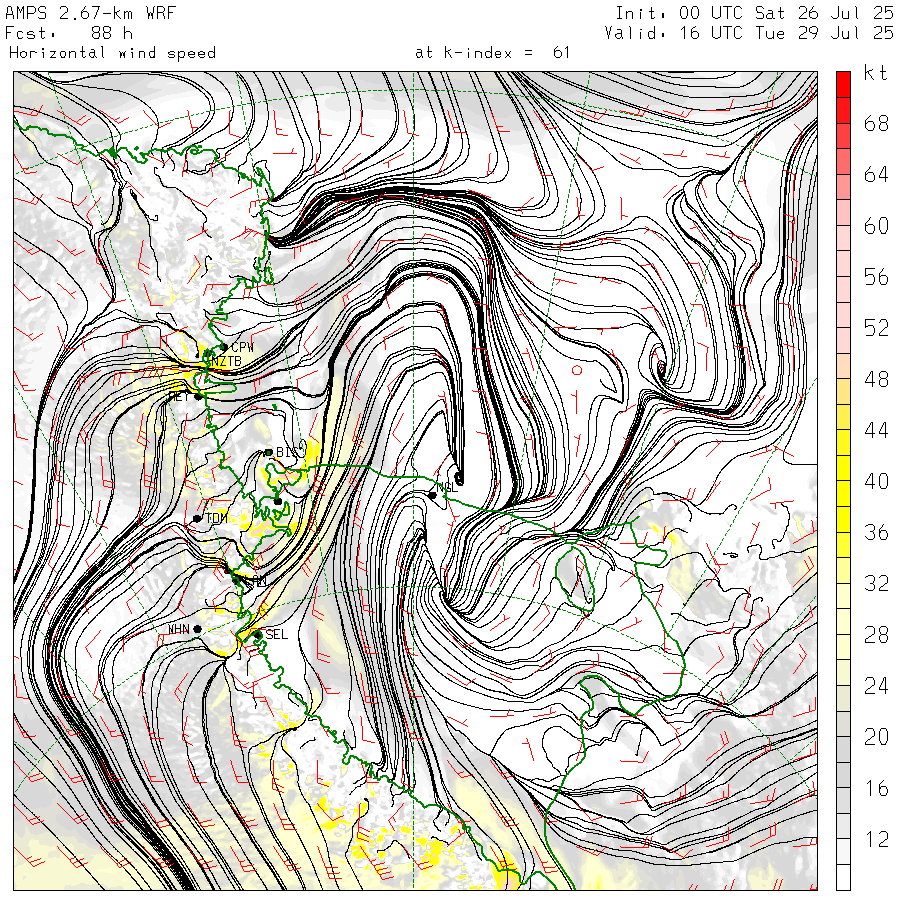Click the legend value 20
The width and height of the screenshot is (900, 900).
pyautogui.click(x=876, y=737)
